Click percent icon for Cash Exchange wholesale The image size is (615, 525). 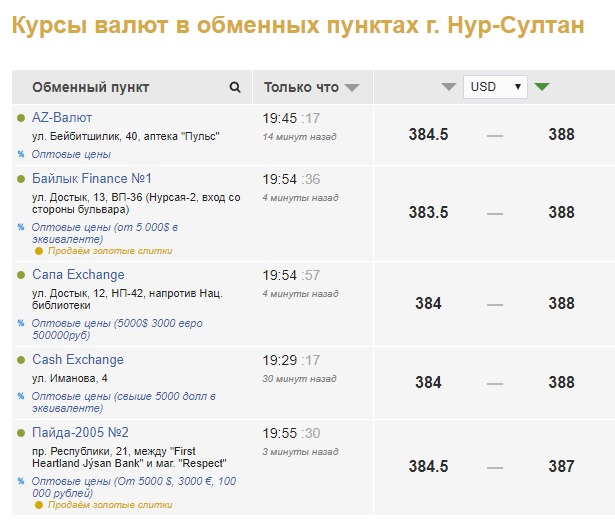[x=21, y=397]
